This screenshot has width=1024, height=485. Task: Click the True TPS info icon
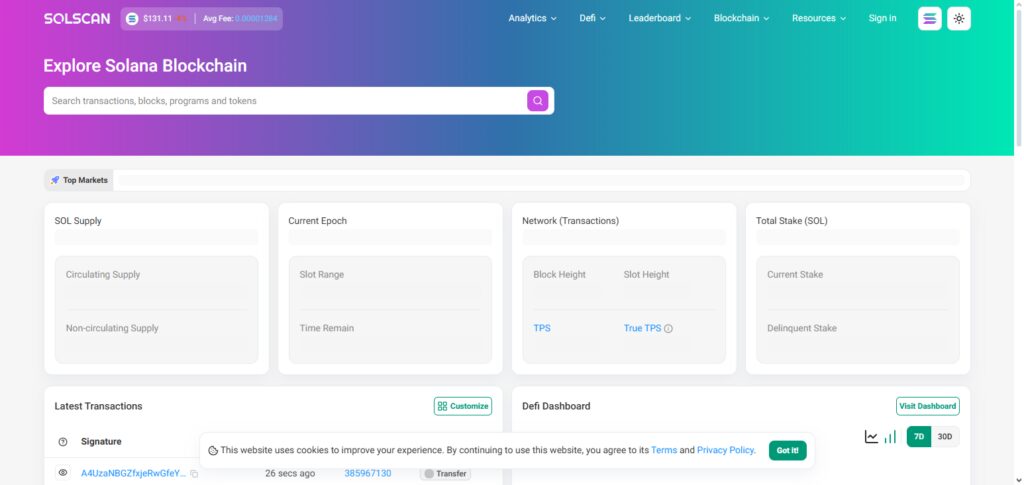668,328
